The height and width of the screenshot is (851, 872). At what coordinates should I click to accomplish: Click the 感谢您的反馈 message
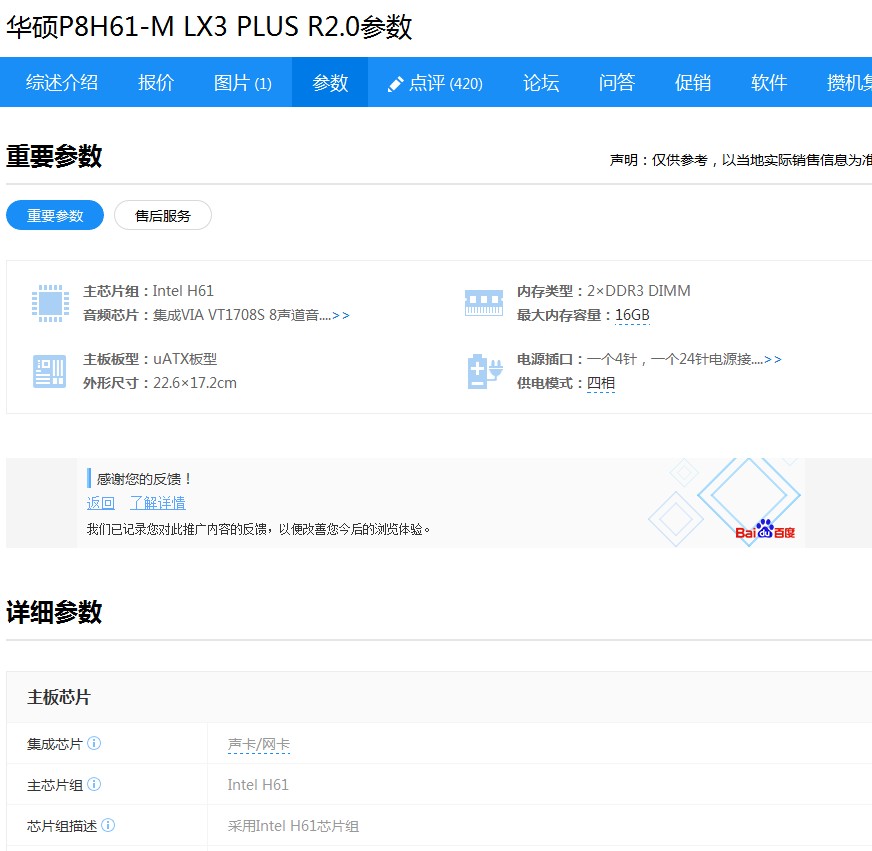click(143, 478)
